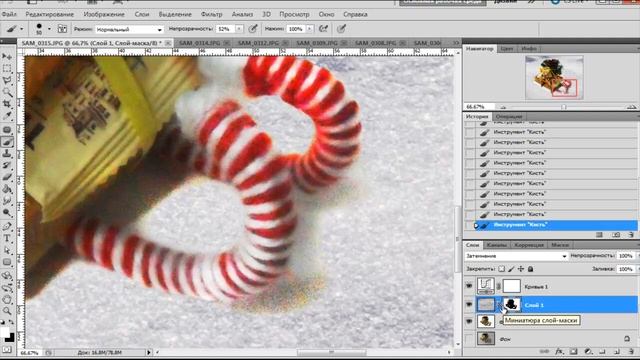Select the Brush tool in toolbox

pyautogui.click(x=7, y=142)
